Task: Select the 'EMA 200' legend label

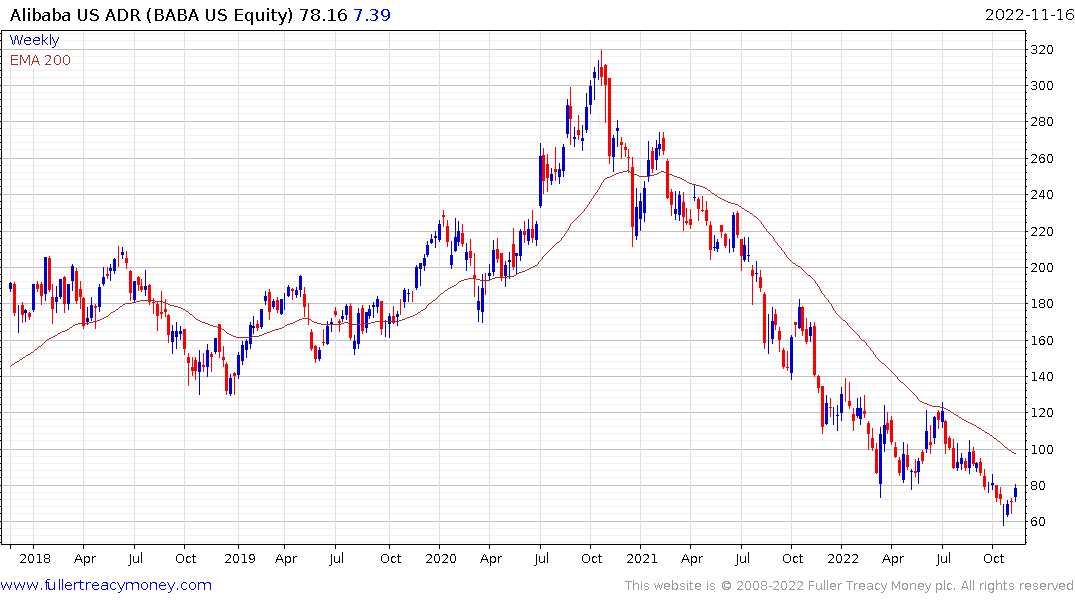Action: point(40,60)
